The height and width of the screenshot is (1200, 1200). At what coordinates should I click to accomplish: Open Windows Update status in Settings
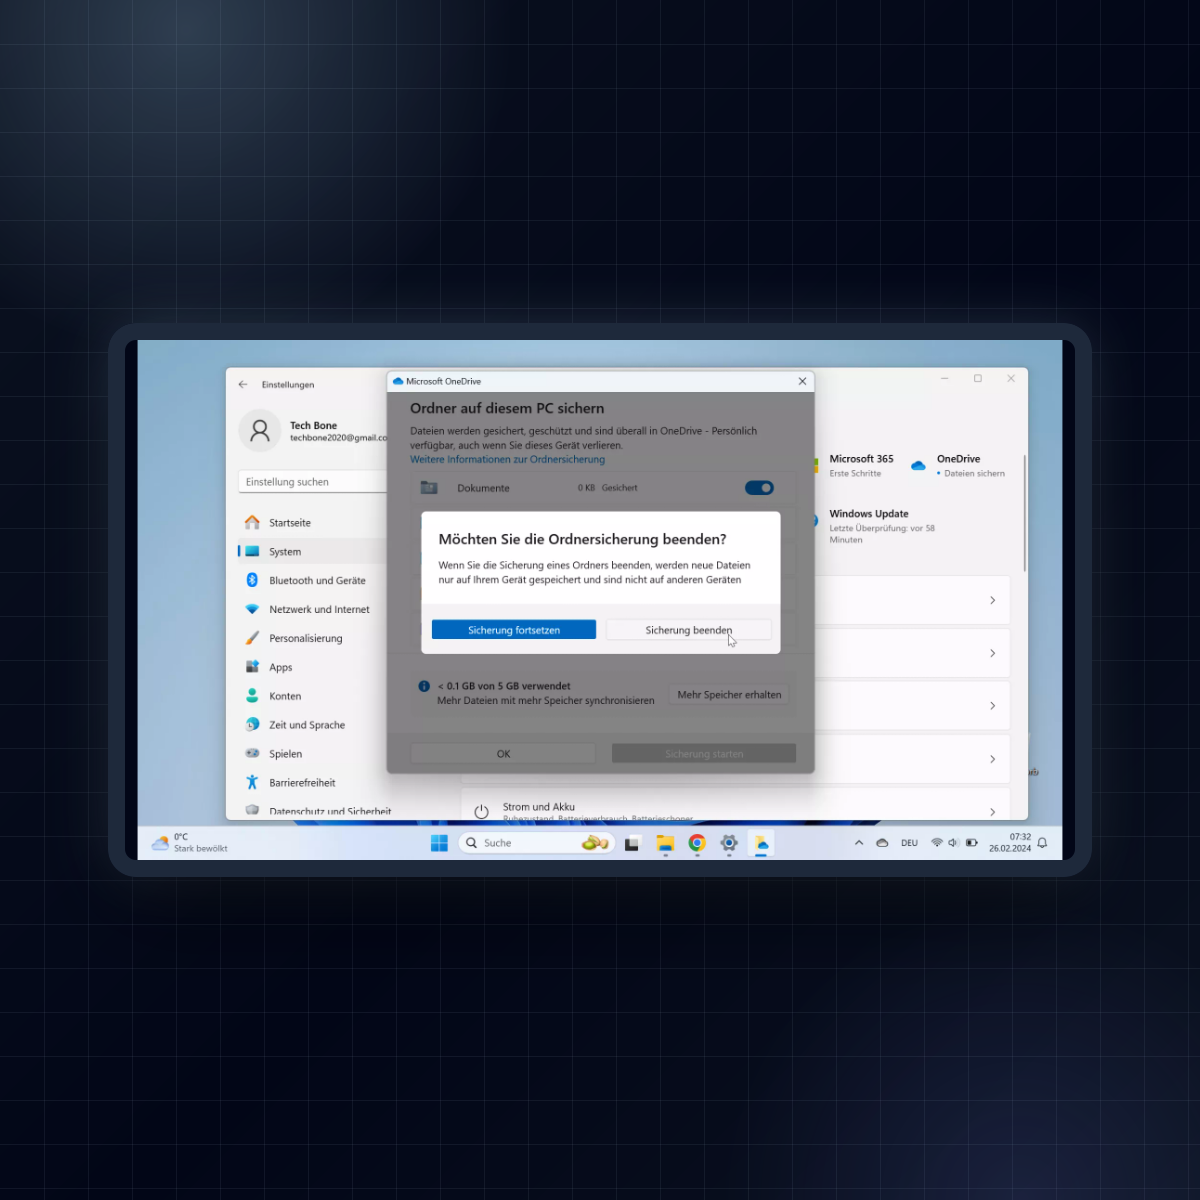pos(882,526)
